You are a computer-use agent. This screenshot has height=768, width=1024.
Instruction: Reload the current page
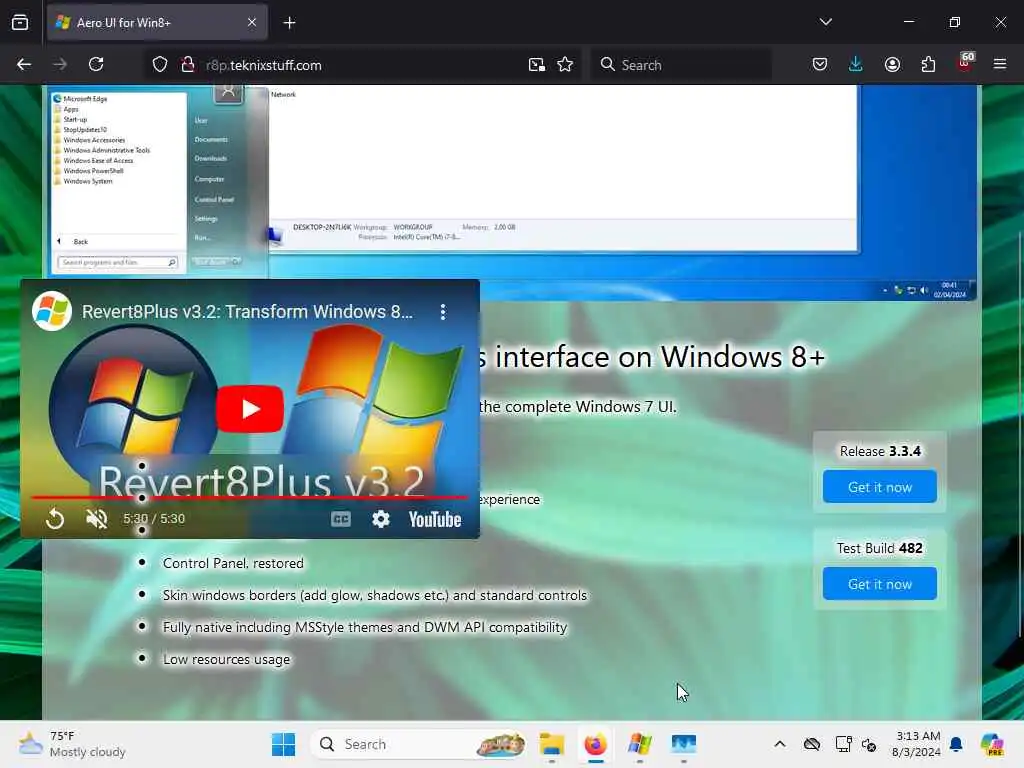click(96, 64)
